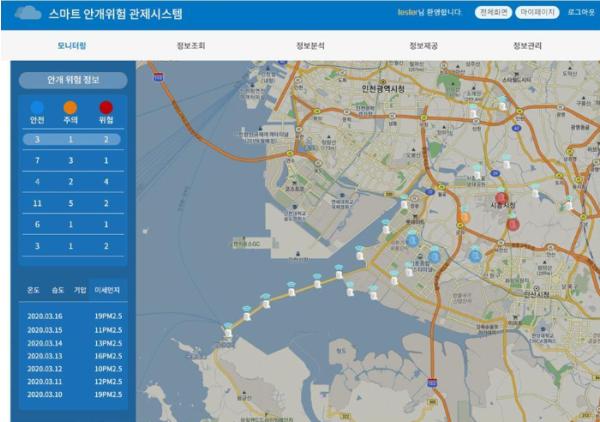Screen dimensions: 600x422
Task: Open the 정보분석 menu
Action: click(x=310, y=46)
